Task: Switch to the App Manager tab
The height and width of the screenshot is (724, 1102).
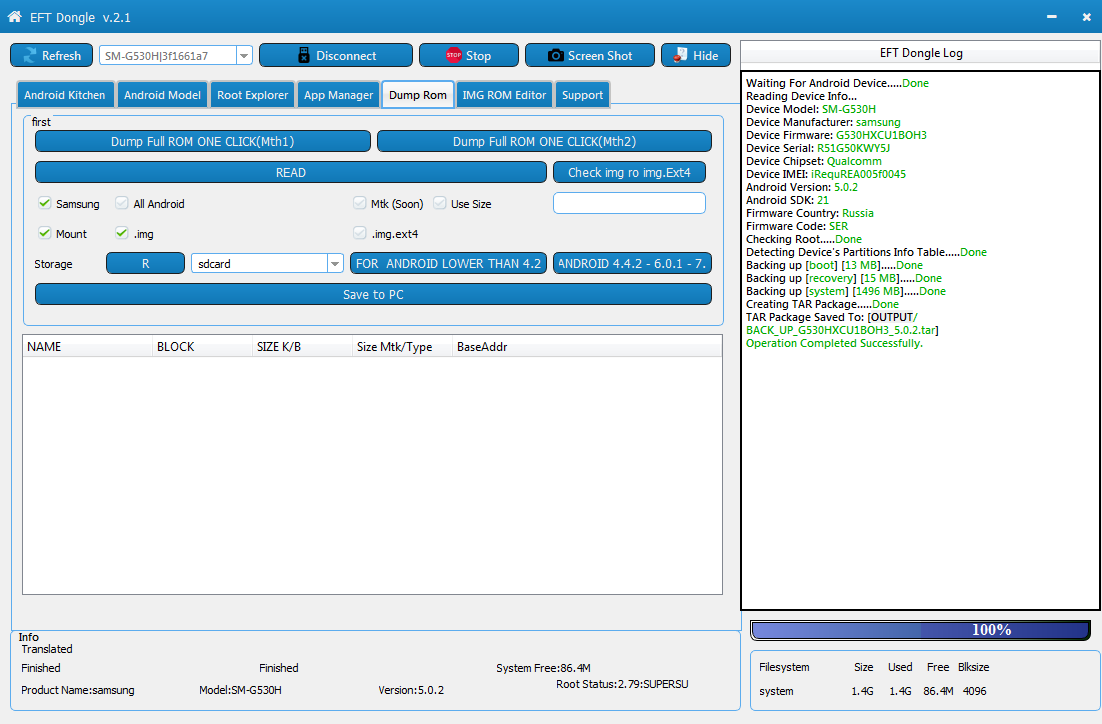Action: (338, 95)
